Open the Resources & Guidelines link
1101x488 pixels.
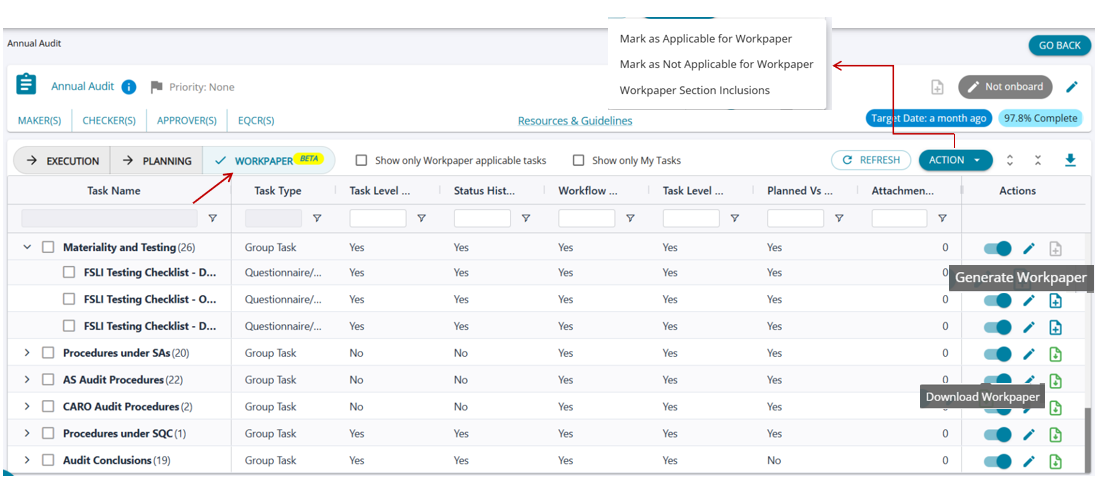pos(575,121)
